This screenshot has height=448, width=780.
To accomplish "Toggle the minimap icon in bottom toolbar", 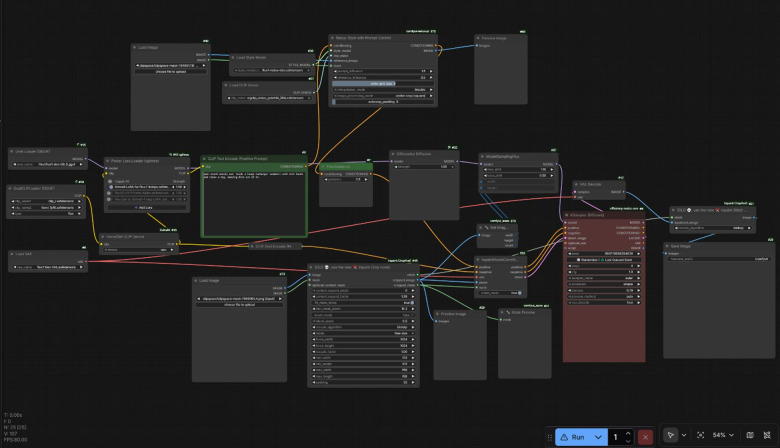I will [x=750, y=436].
